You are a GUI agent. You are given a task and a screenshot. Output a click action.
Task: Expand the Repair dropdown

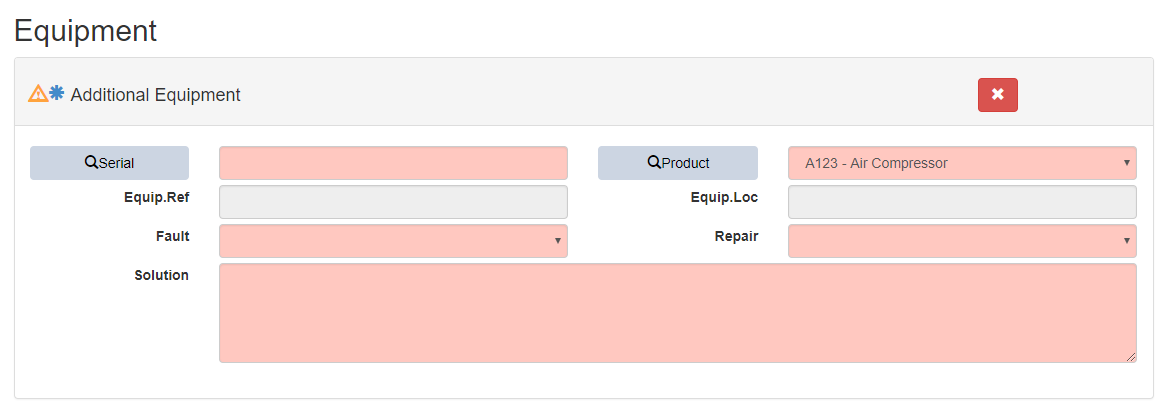962,241
